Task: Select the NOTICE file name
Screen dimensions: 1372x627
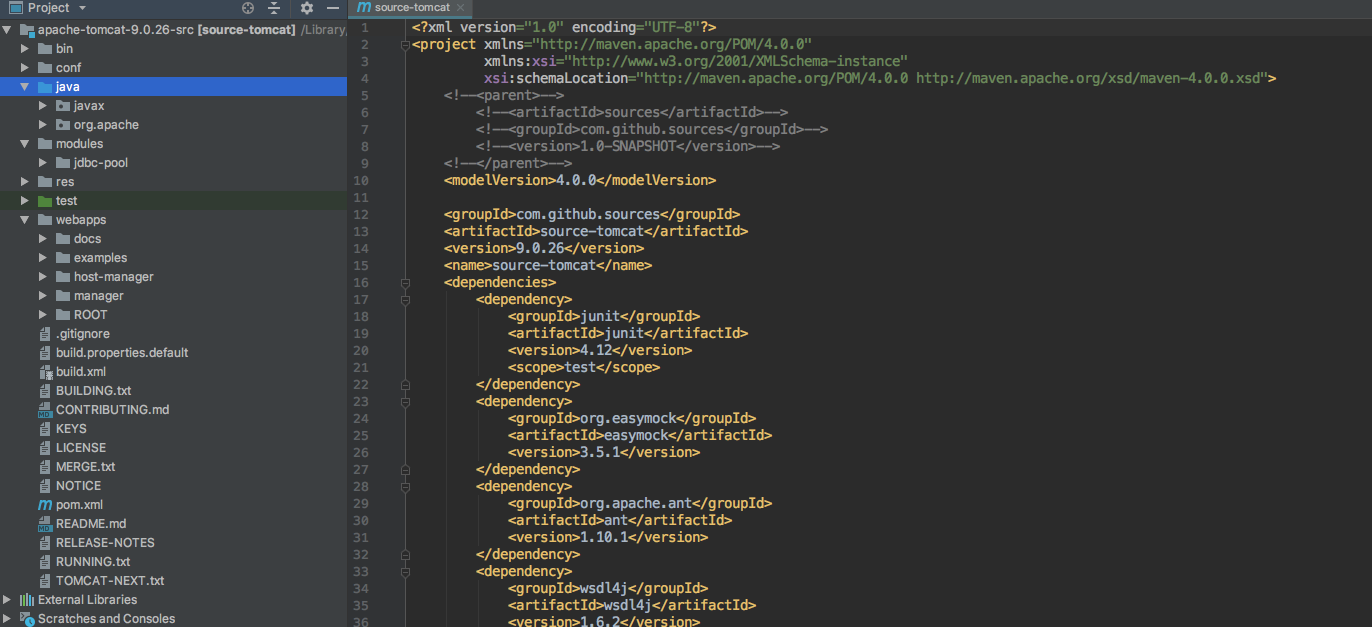Action: point(78,486)
